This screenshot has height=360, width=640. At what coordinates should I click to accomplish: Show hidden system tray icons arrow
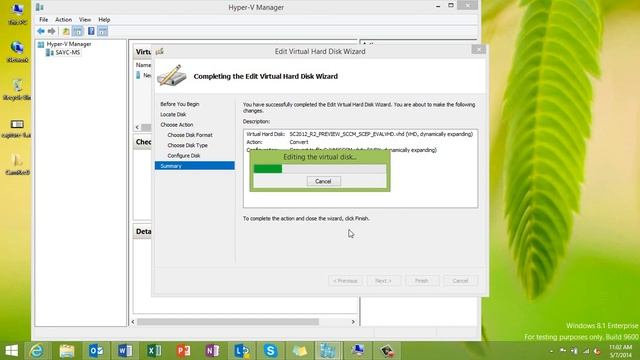(551, 351)
